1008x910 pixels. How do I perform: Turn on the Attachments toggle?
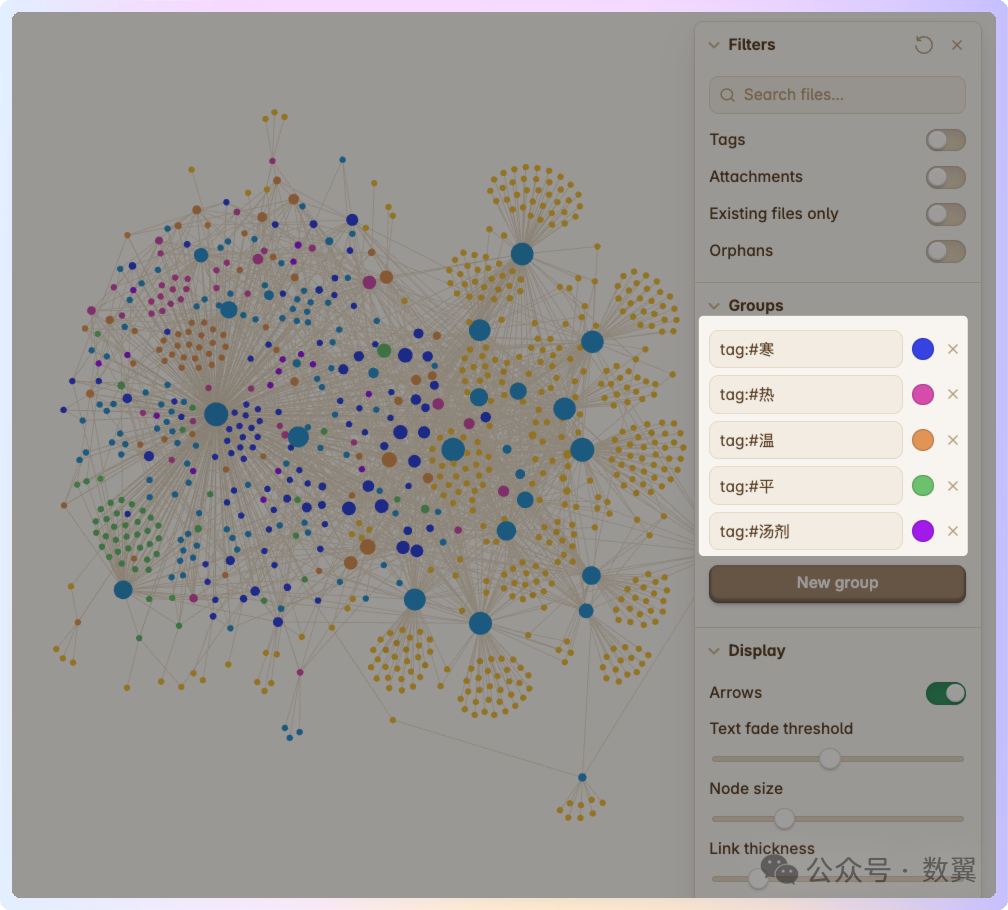coord(945,177)
